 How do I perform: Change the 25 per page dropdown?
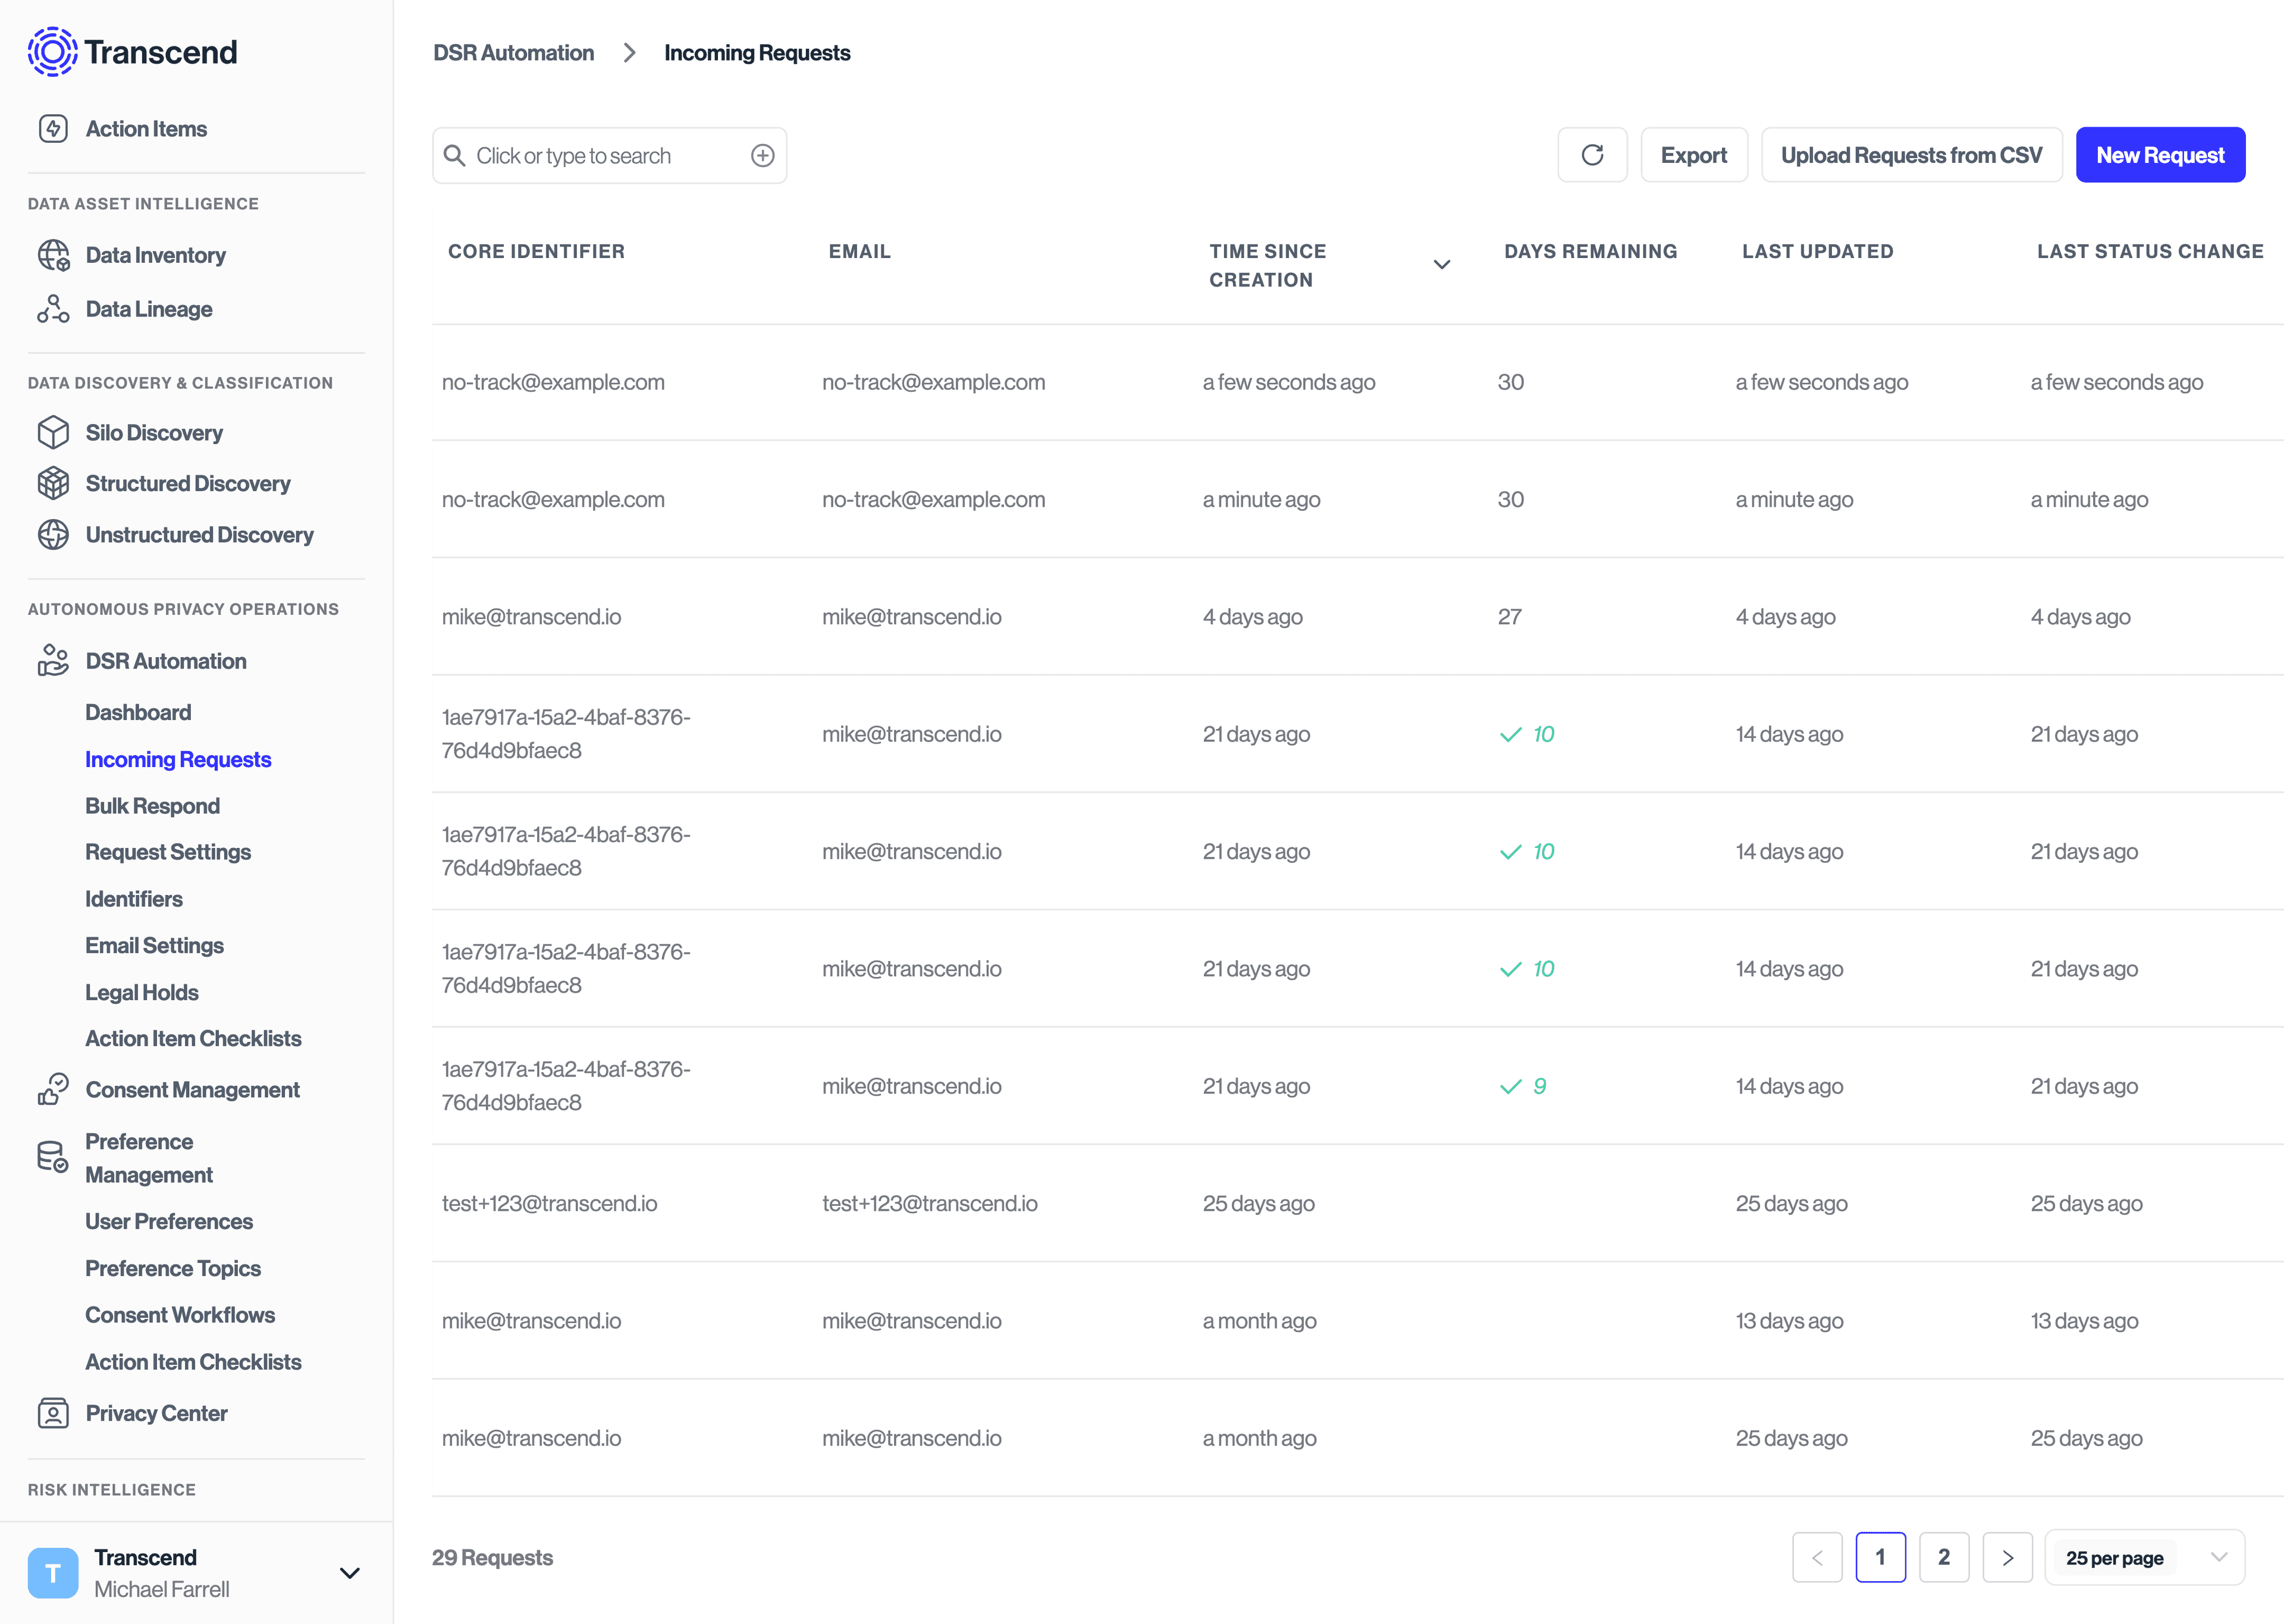click(x=2144, y=1557)
